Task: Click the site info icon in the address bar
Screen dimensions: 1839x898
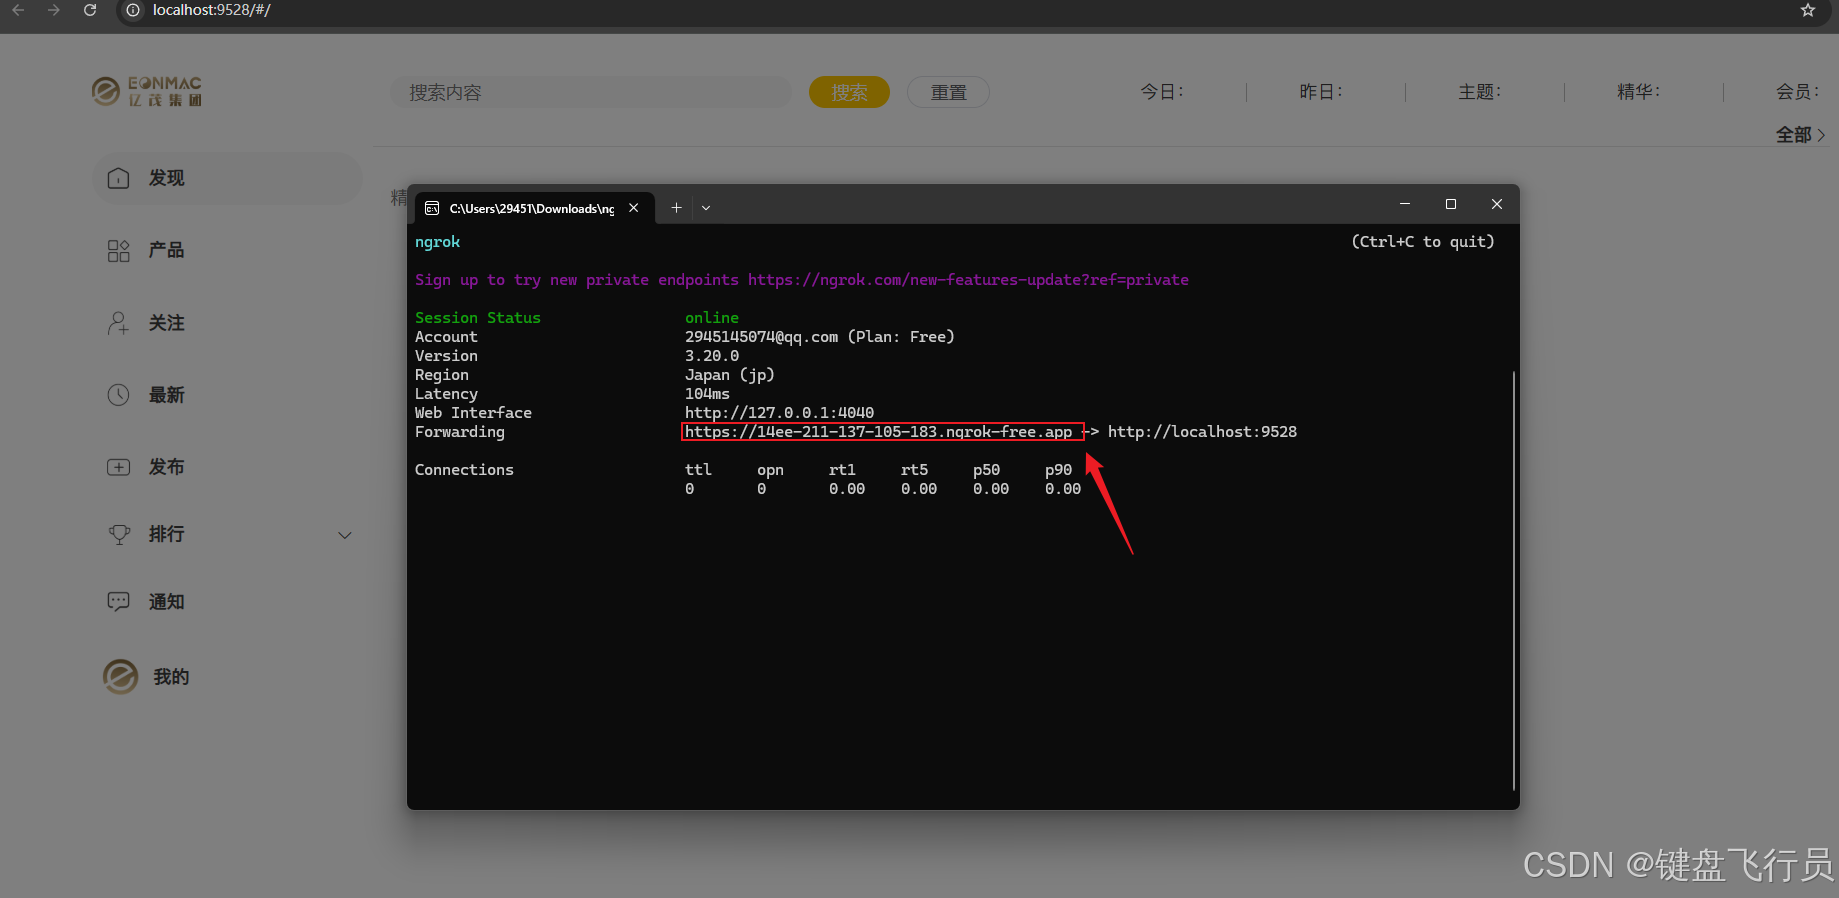Action: click(133, 10)
